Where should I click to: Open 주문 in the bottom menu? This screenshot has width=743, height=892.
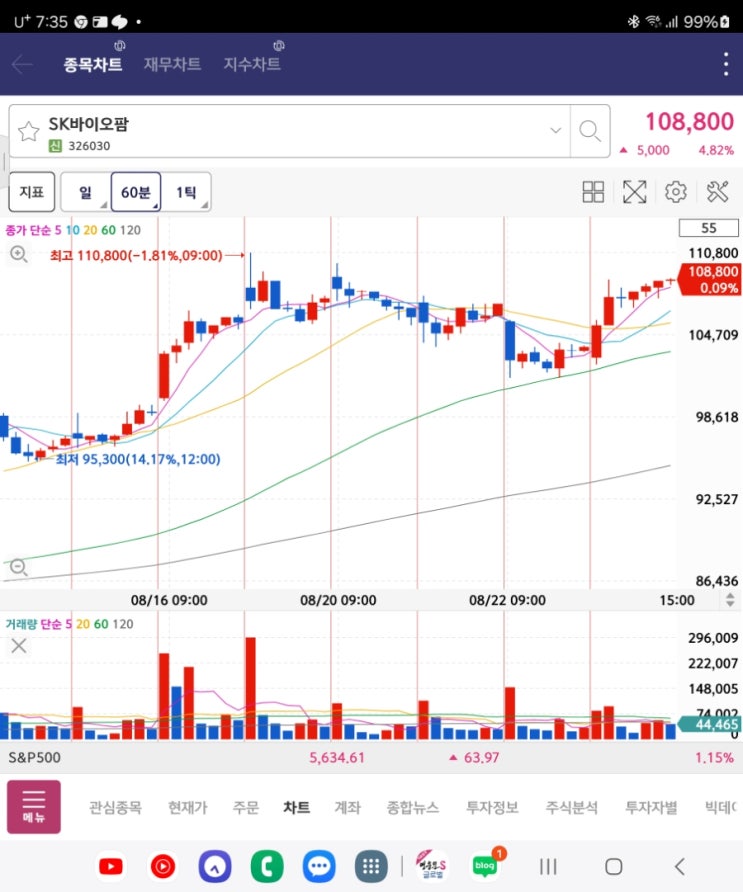point(246,807)
